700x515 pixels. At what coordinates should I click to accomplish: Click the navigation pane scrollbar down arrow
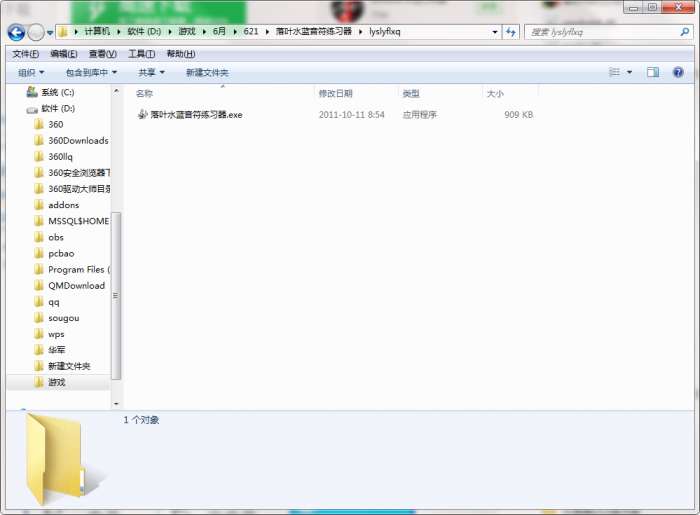116,403
